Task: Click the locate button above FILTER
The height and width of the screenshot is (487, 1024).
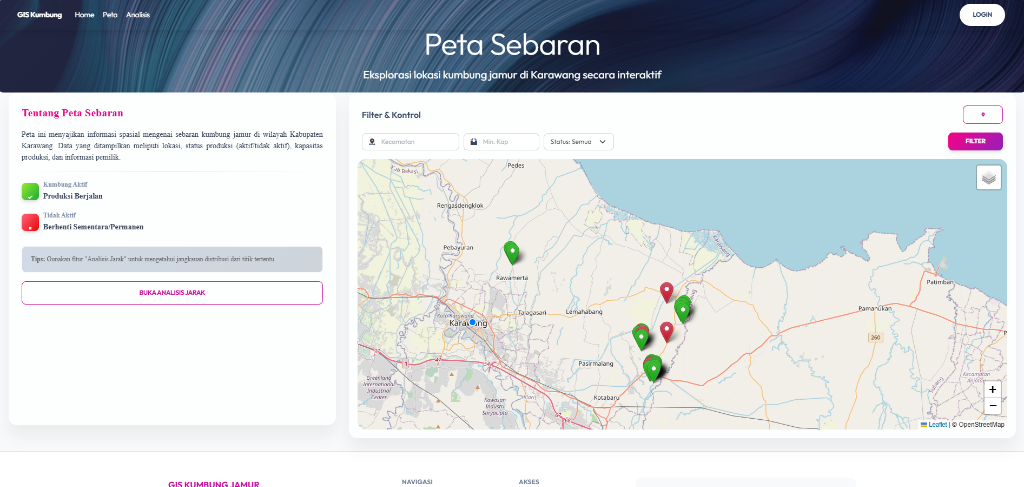Action: click(982, 115)
